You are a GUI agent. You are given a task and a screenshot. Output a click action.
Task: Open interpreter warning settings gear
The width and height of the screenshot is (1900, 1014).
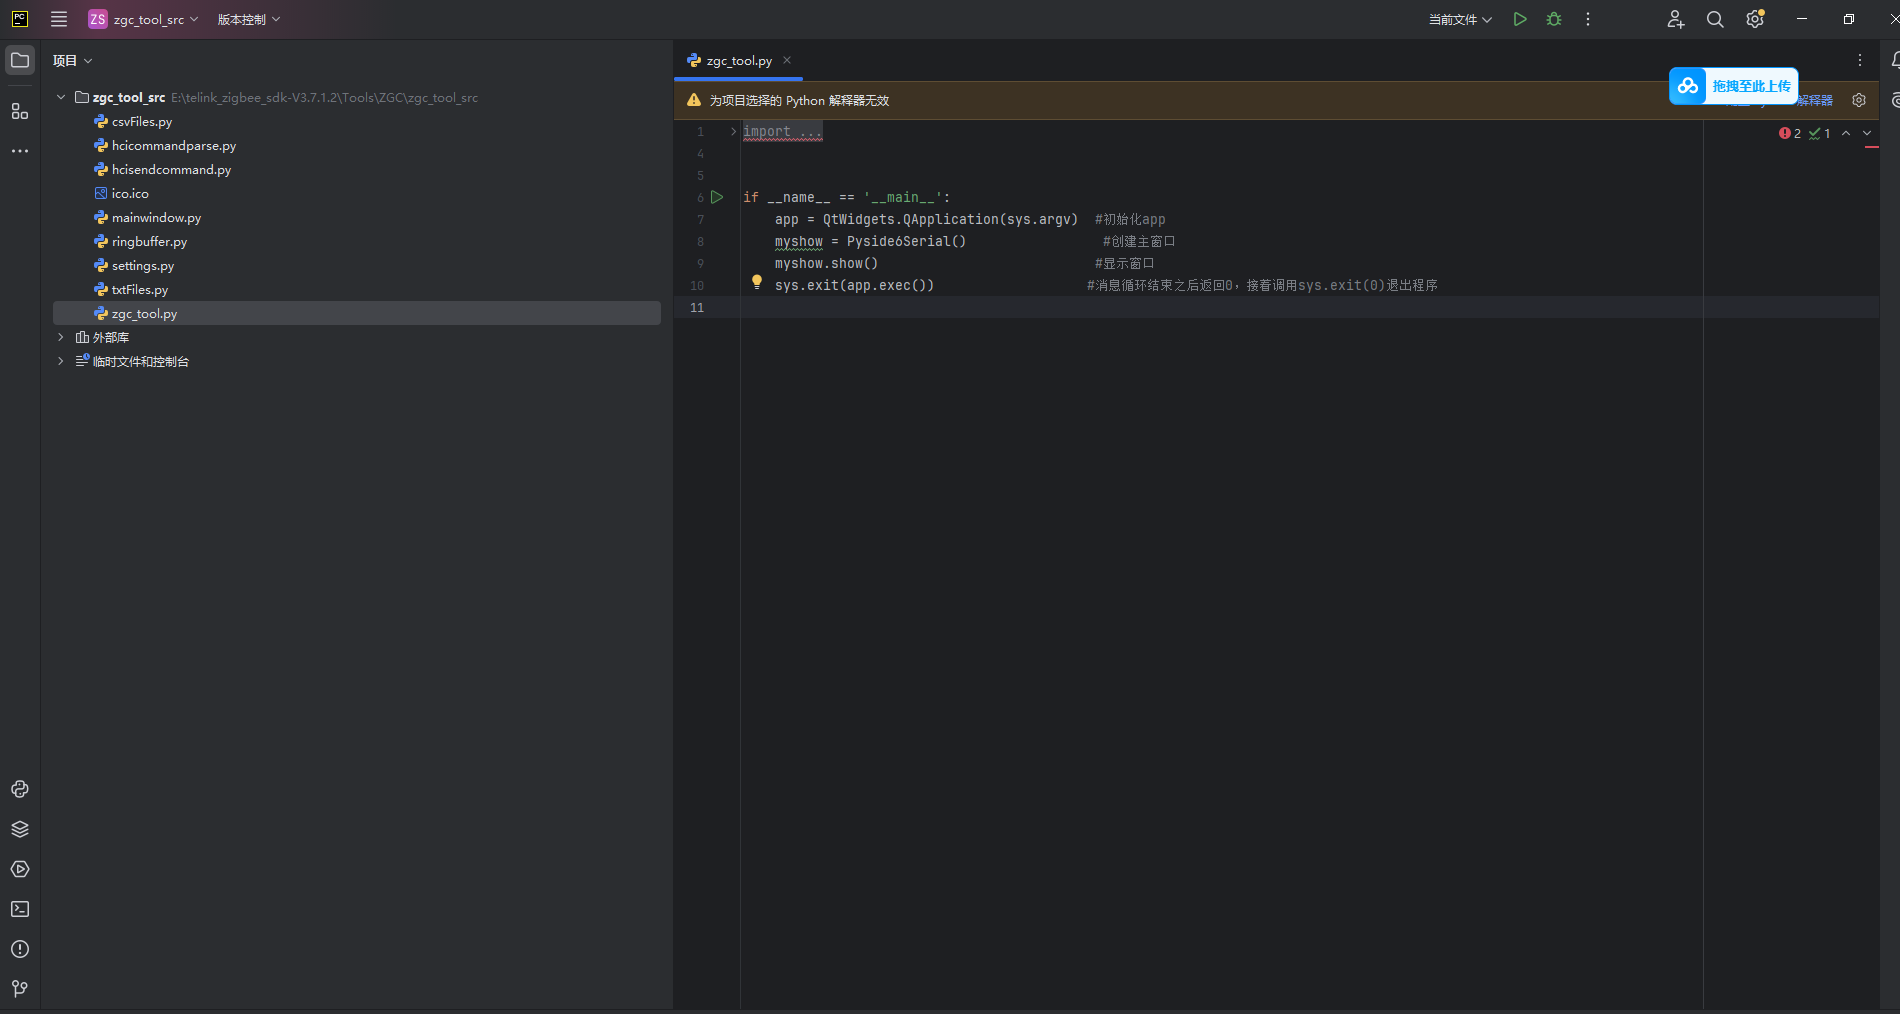1859,100
